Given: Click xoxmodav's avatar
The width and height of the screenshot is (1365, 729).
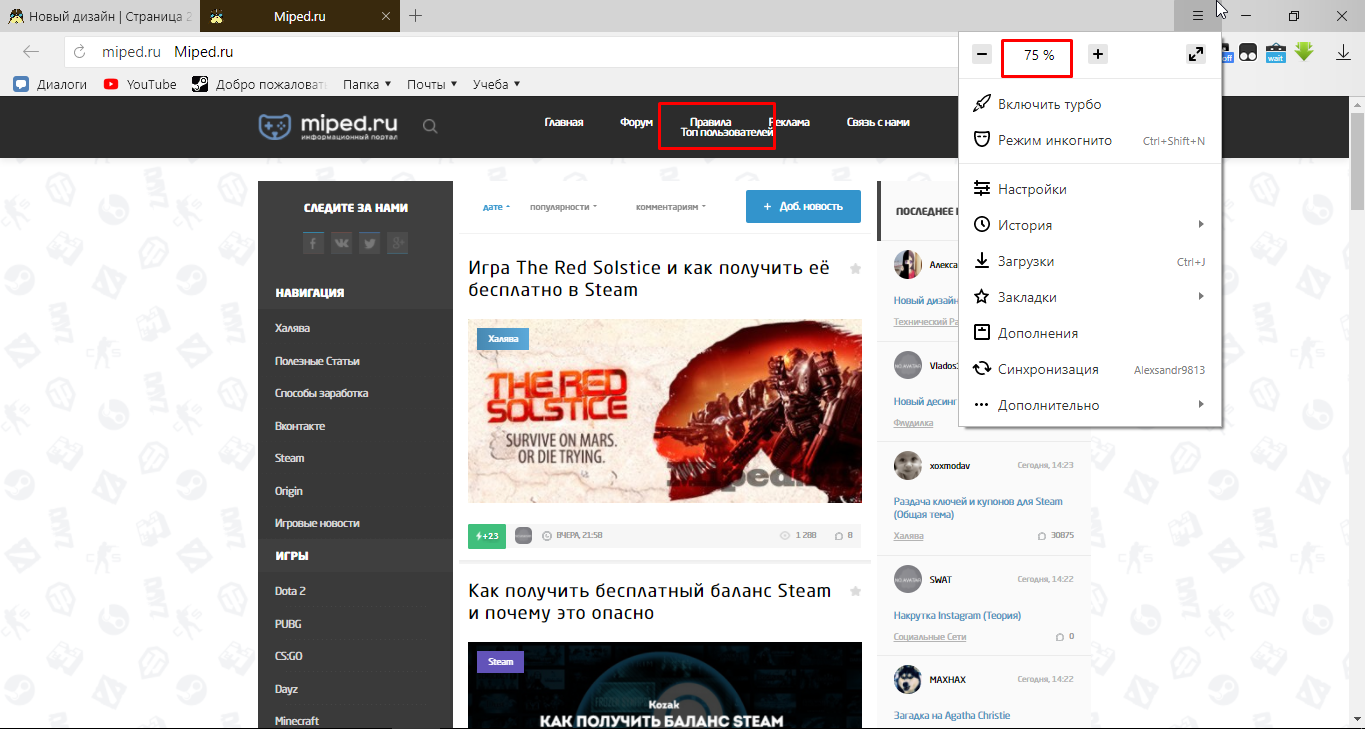Looking at the screenshot, I should 907,465.
